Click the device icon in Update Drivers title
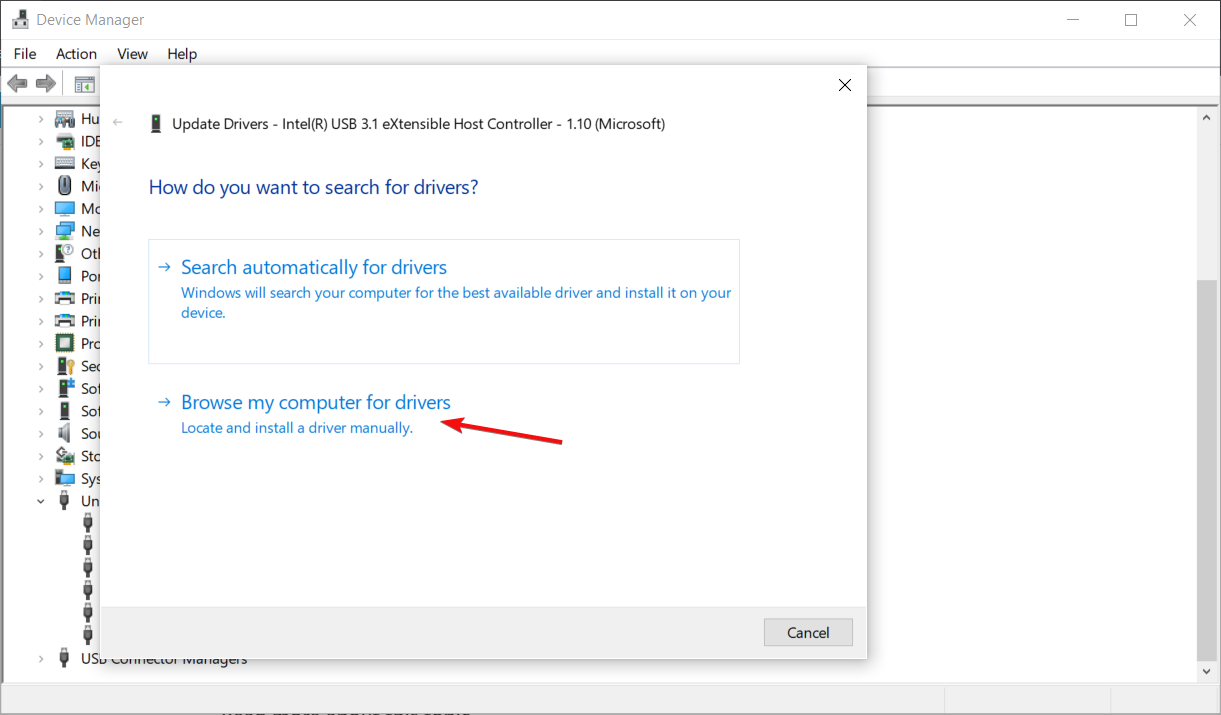Viewport: 1221px width, 715px height. click(155, 124)
